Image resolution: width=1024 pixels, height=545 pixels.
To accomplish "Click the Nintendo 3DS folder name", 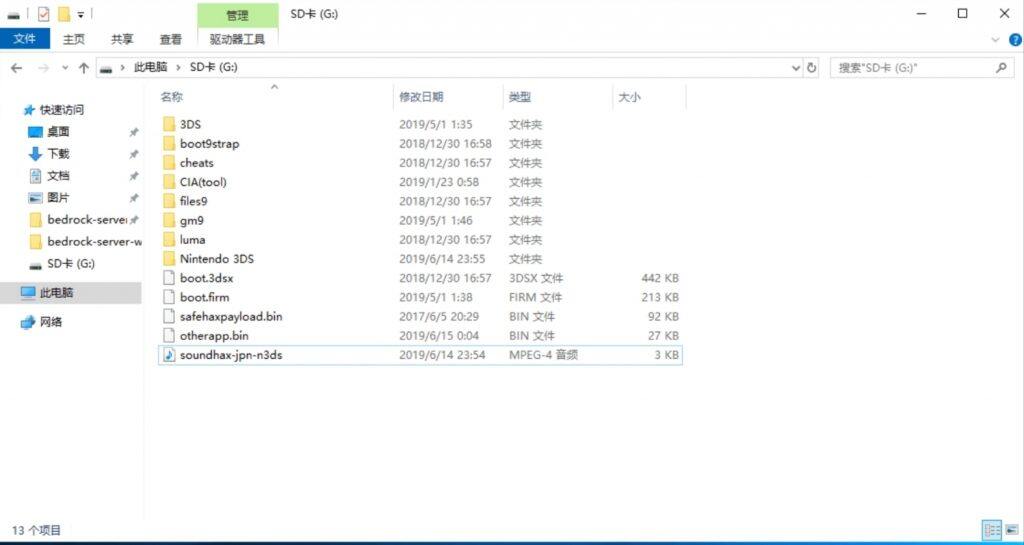I will tap(217, 259).
